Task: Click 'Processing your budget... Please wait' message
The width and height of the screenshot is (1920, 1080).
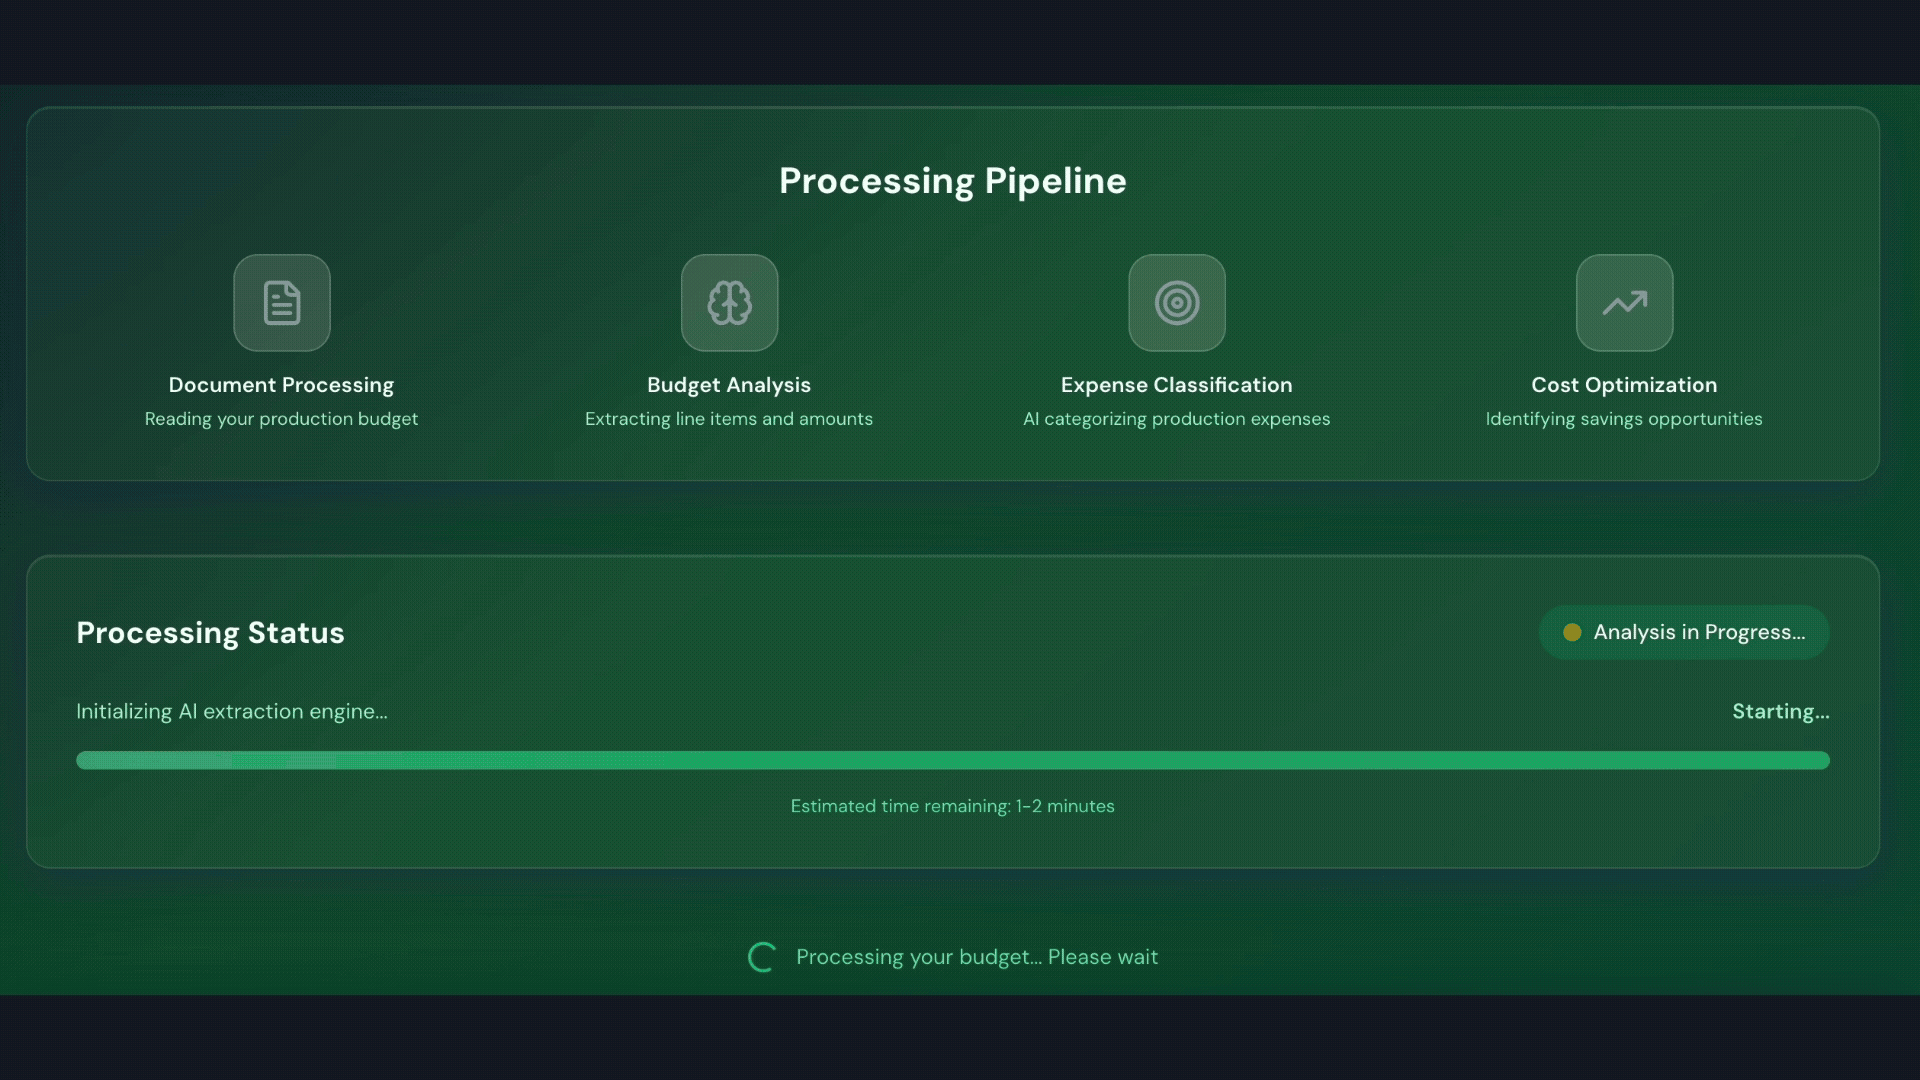Action: point(976,957)
